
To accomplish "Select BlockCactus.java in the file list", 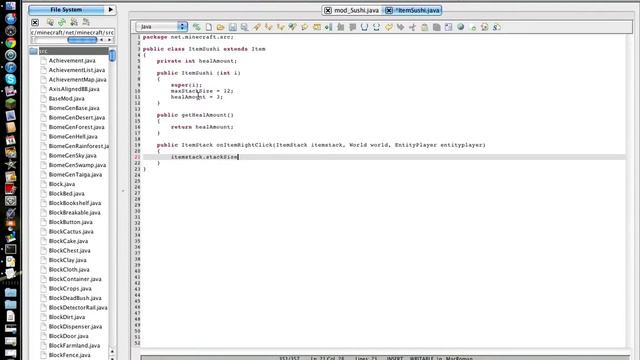I will pos(71,231).
